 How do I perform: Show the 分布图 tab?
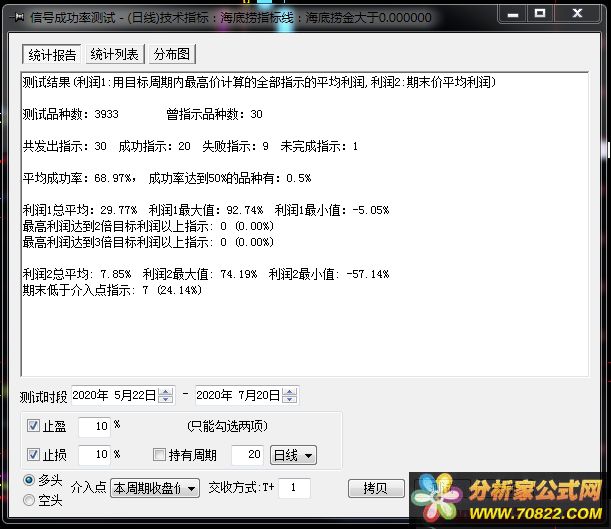tap(172, 54)
